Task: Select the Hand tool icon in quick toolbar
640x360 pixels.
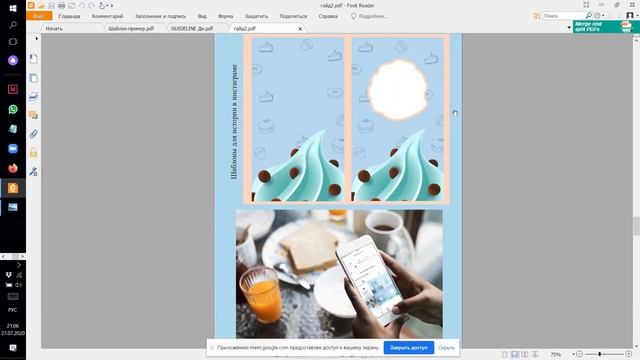Action: (102, 6)
